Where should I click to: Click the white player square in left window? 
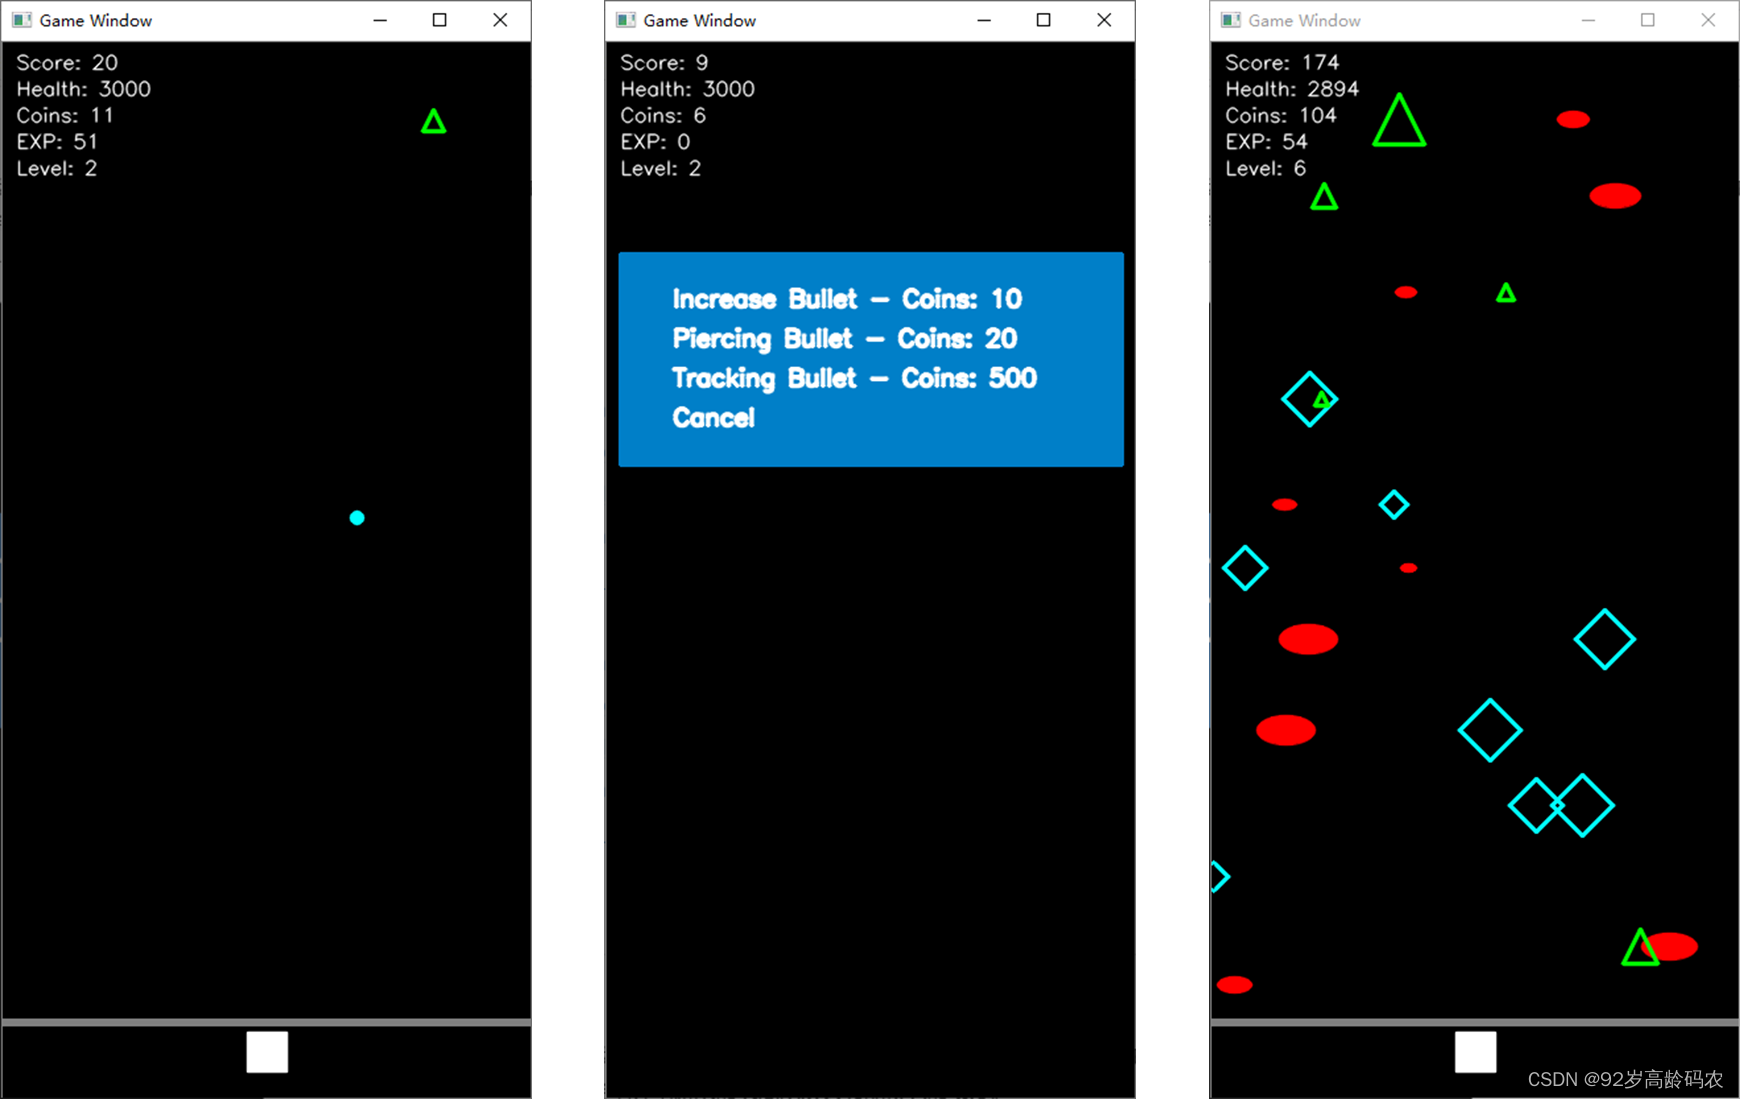pos(267,1052)
